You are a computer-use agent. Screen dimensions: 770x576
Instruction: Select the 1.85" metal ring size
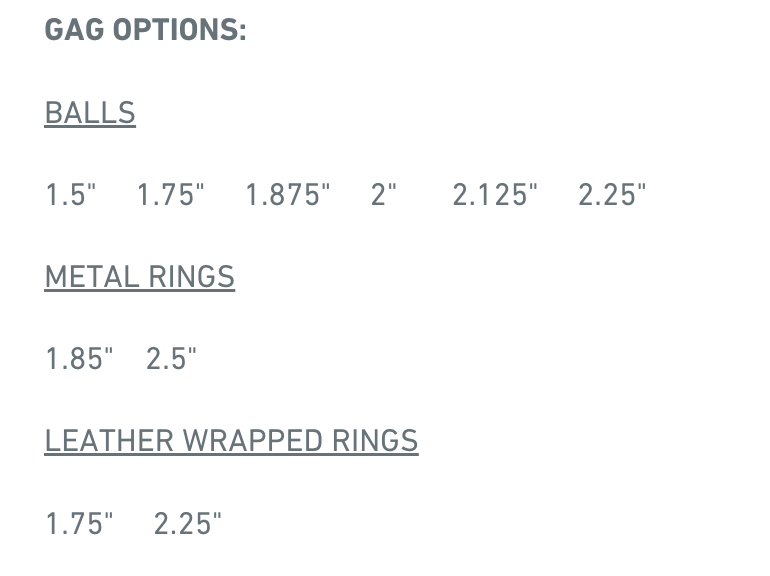click(x=79, y=358)
